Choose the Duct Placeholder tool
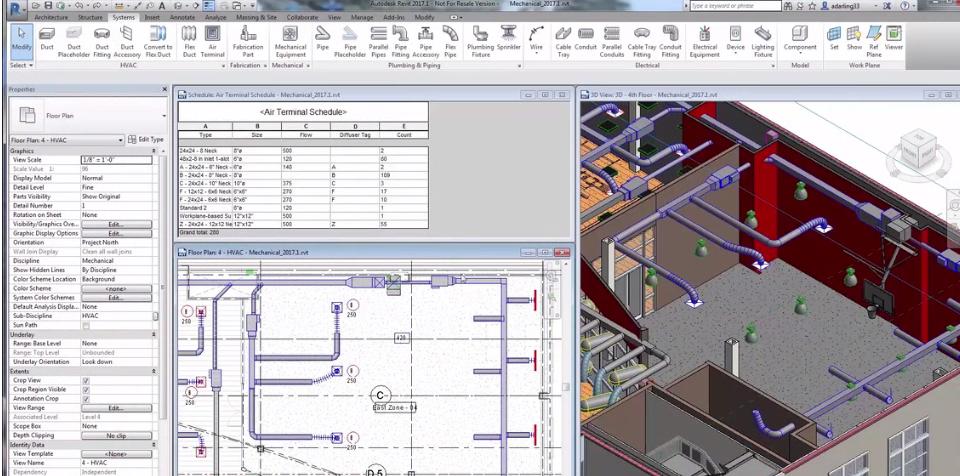Viewport: 960px width, 476px height. click(x=74, y=42)
